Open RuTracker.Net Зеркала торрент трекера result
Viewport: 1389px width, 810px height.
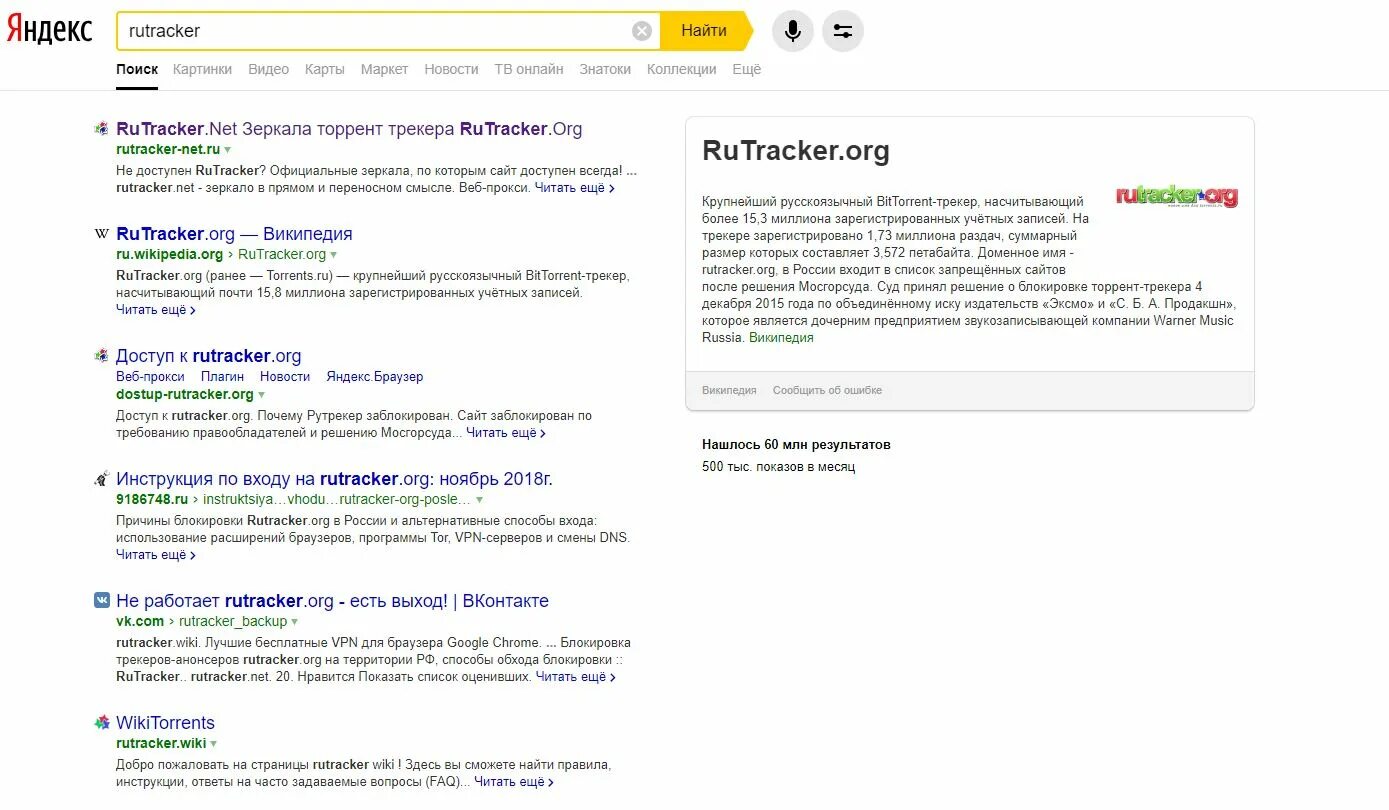point(349,129)
